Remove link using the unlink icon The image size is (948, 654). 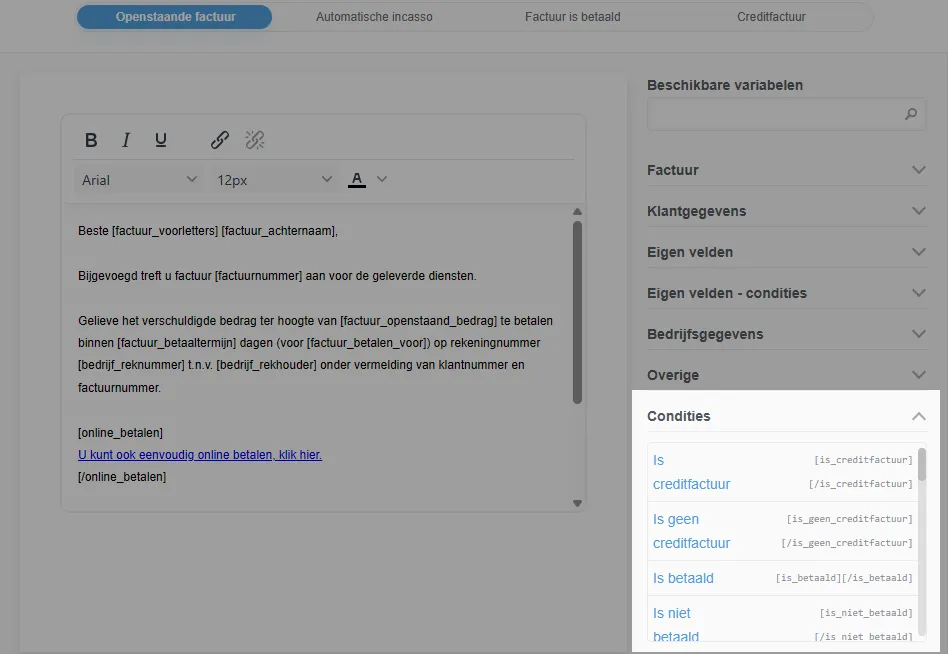[x=255, y=140]
